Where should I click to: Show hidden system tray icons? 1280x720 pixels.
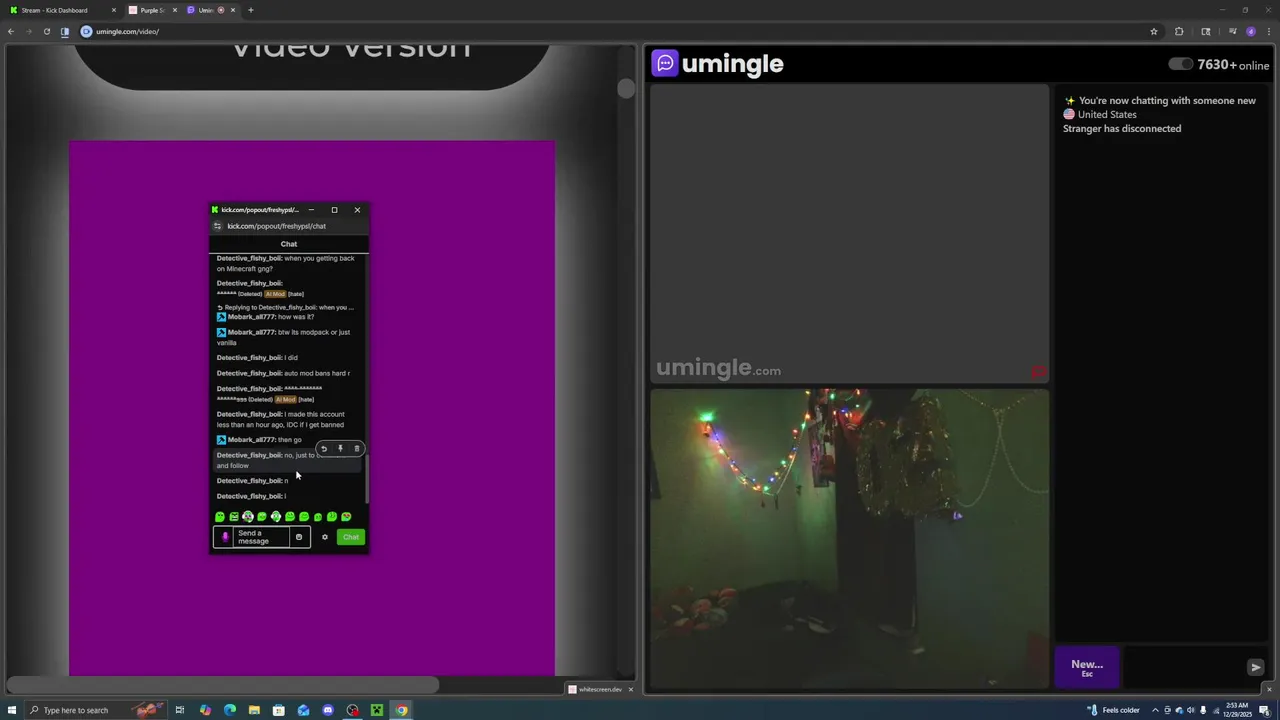coord(1155,710)
